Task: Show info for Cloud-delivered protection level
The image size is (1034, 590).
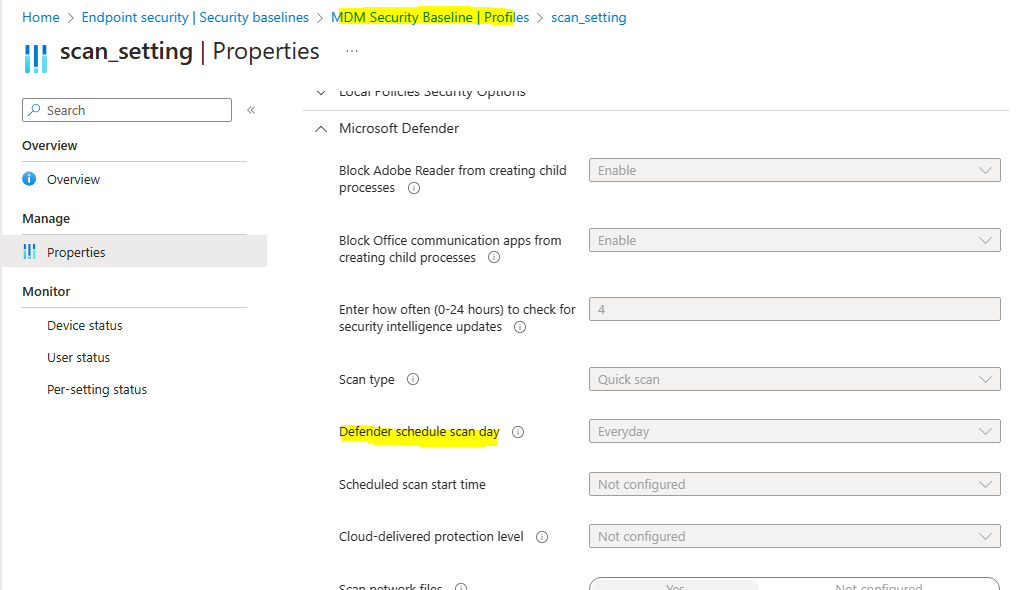Action: point(542,537)
